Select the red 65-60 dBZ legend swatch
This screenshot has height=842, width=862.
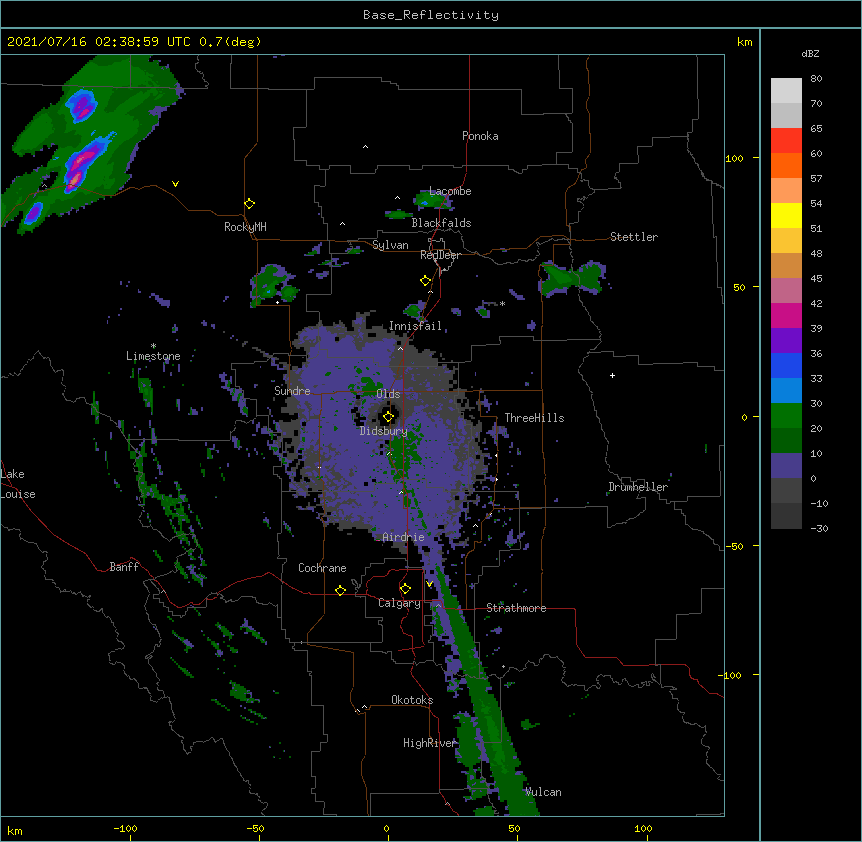786,140
